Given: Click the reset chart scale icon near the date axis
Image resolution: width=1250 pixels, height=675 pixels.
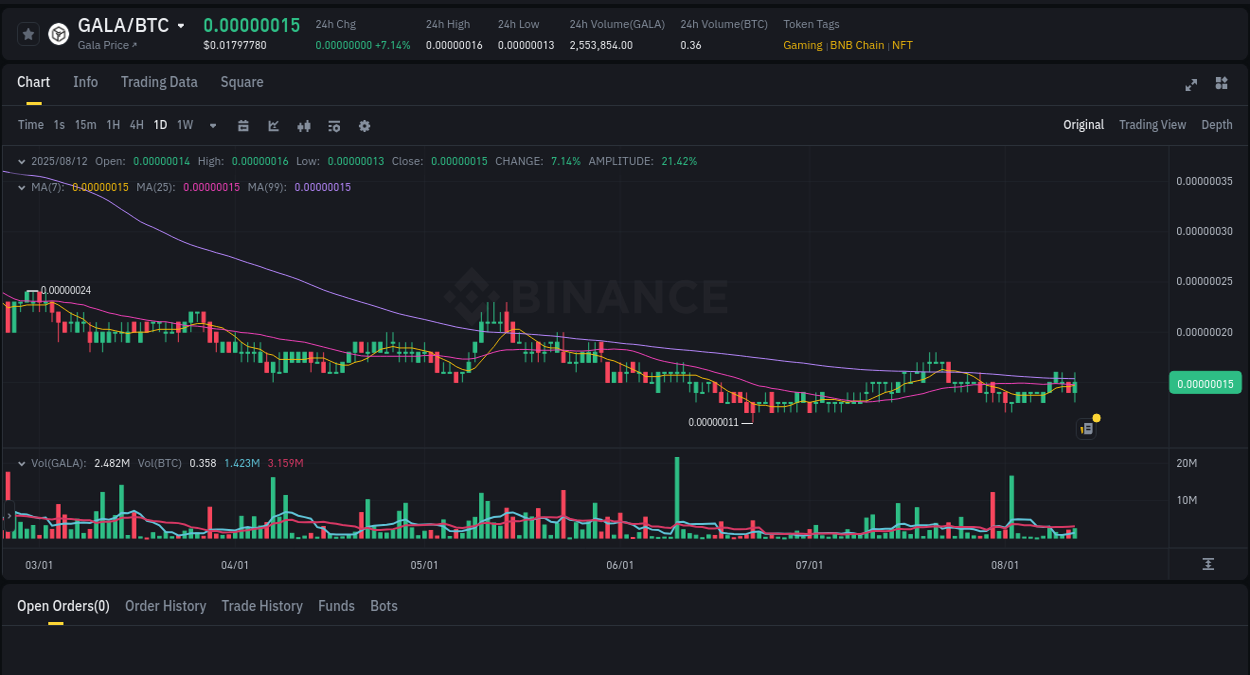Looking at the screenshot, I should (1208, 564).
